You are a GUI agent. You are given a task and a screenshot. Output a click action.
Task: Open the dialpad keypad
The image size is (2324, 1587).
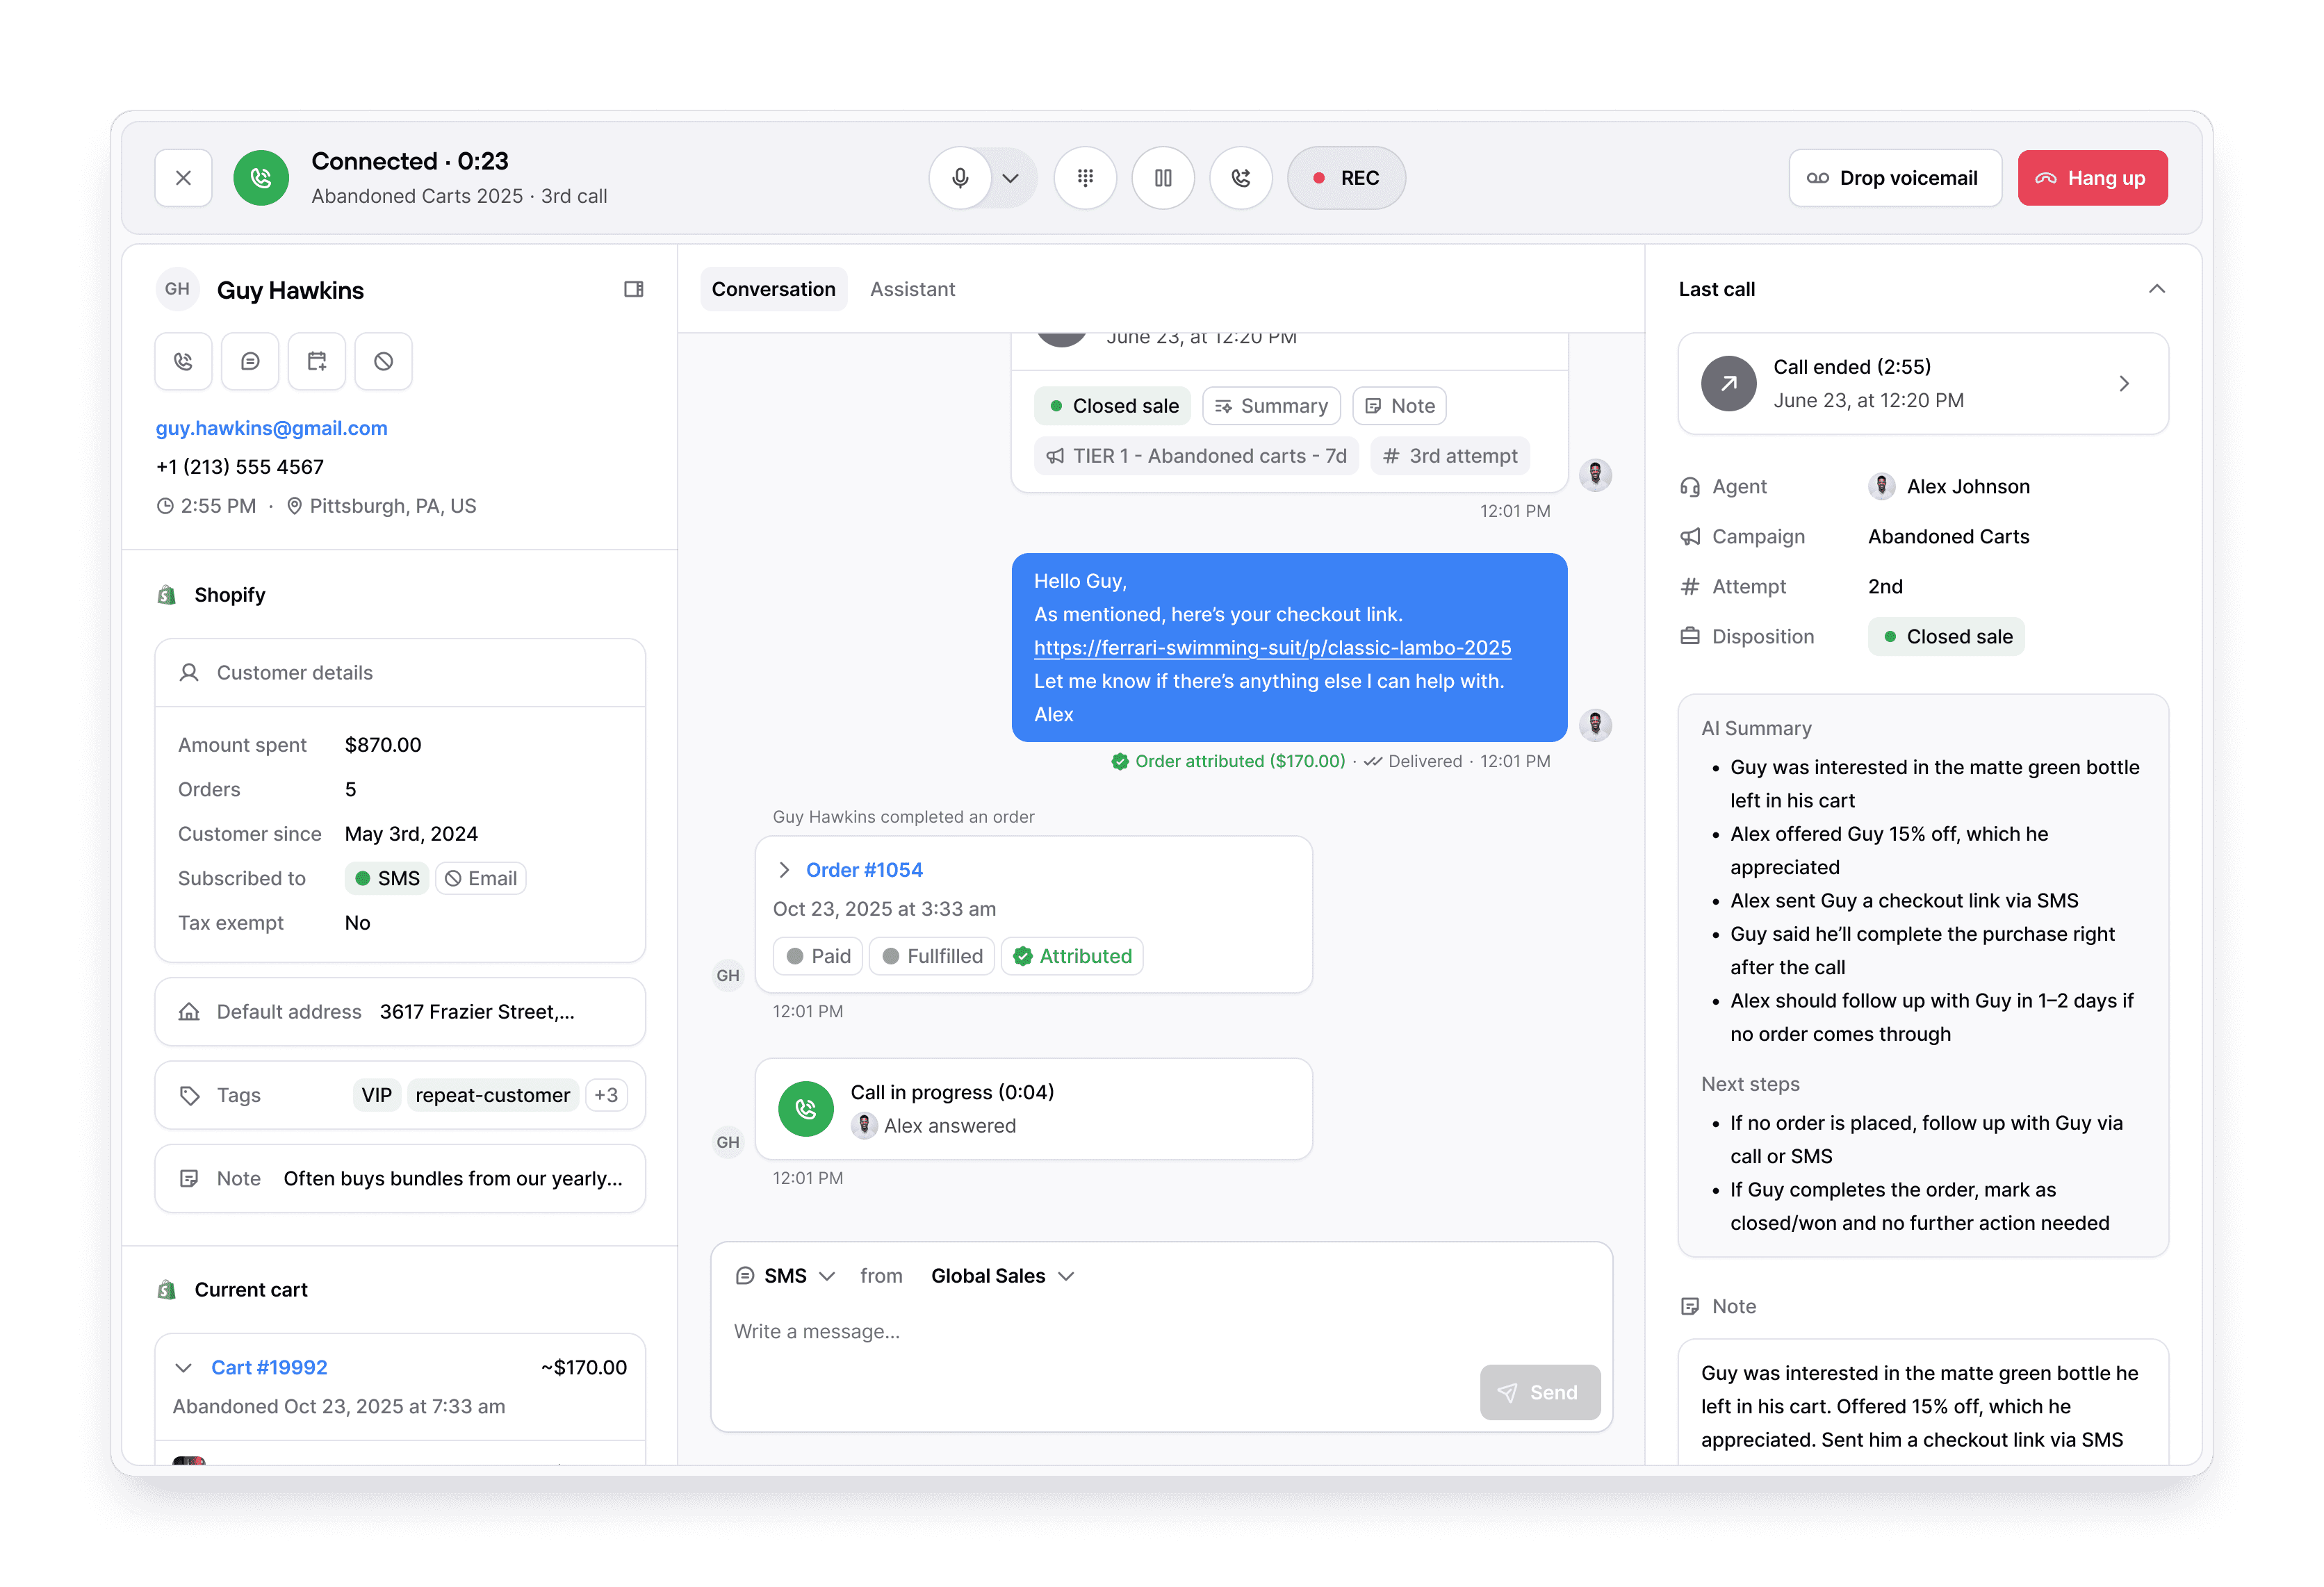tap(1085, 177)
